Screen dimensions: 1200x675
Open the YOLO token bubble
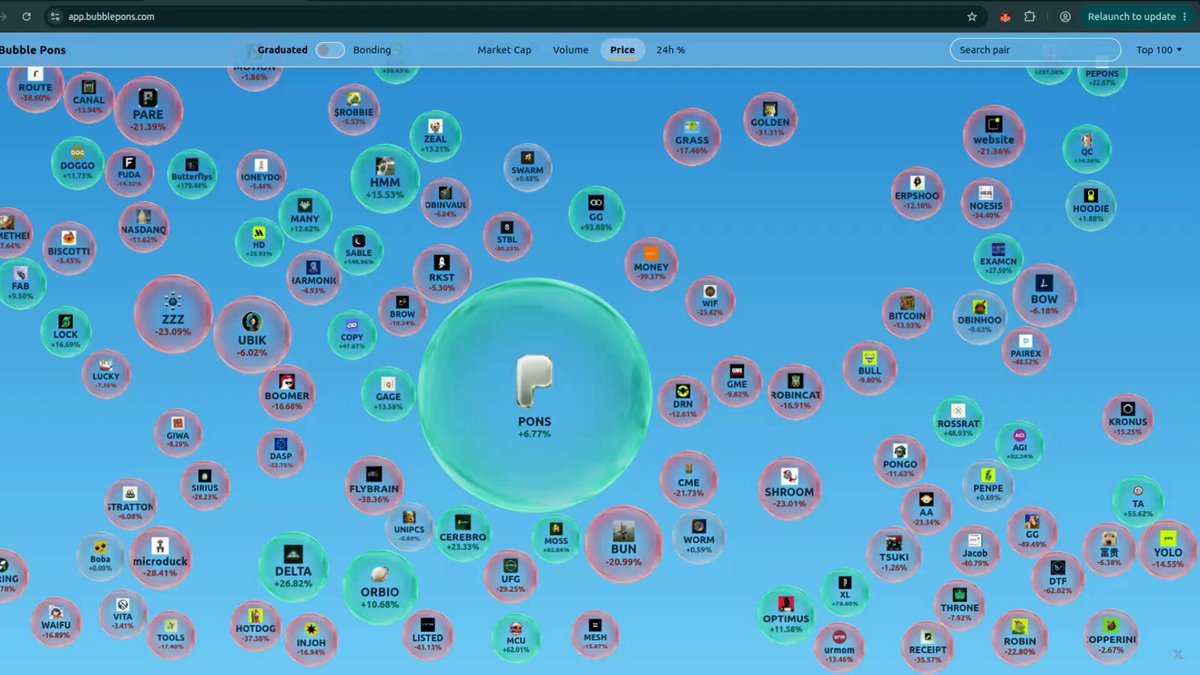tap(1168, 549)
